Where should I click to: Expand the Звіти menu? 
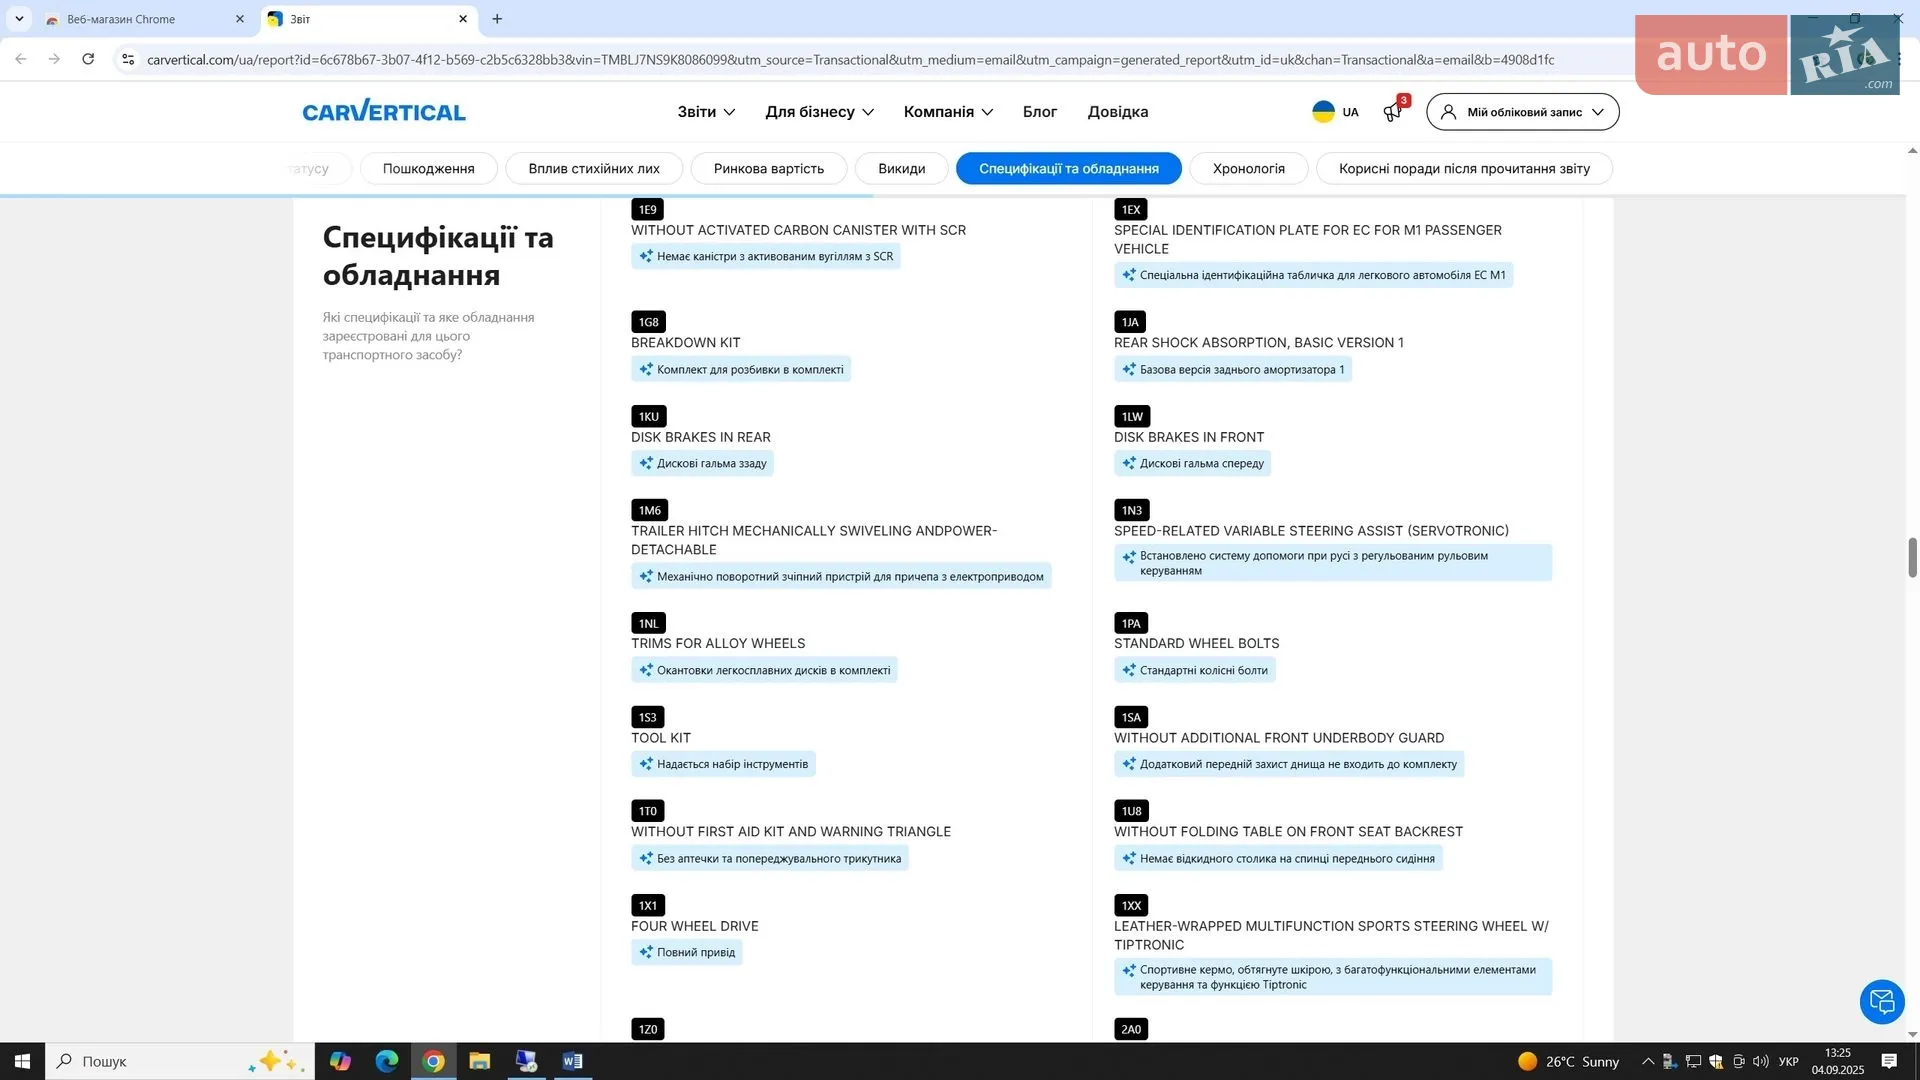pos(706,112)
